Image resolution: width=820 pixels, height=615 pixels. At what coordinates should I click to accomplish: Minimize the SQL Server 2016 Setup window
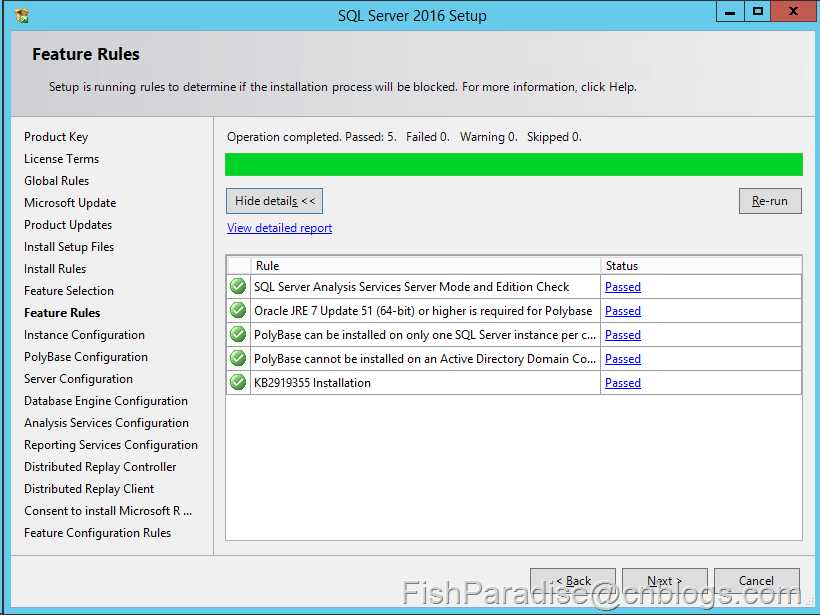(x=730, y=12)
